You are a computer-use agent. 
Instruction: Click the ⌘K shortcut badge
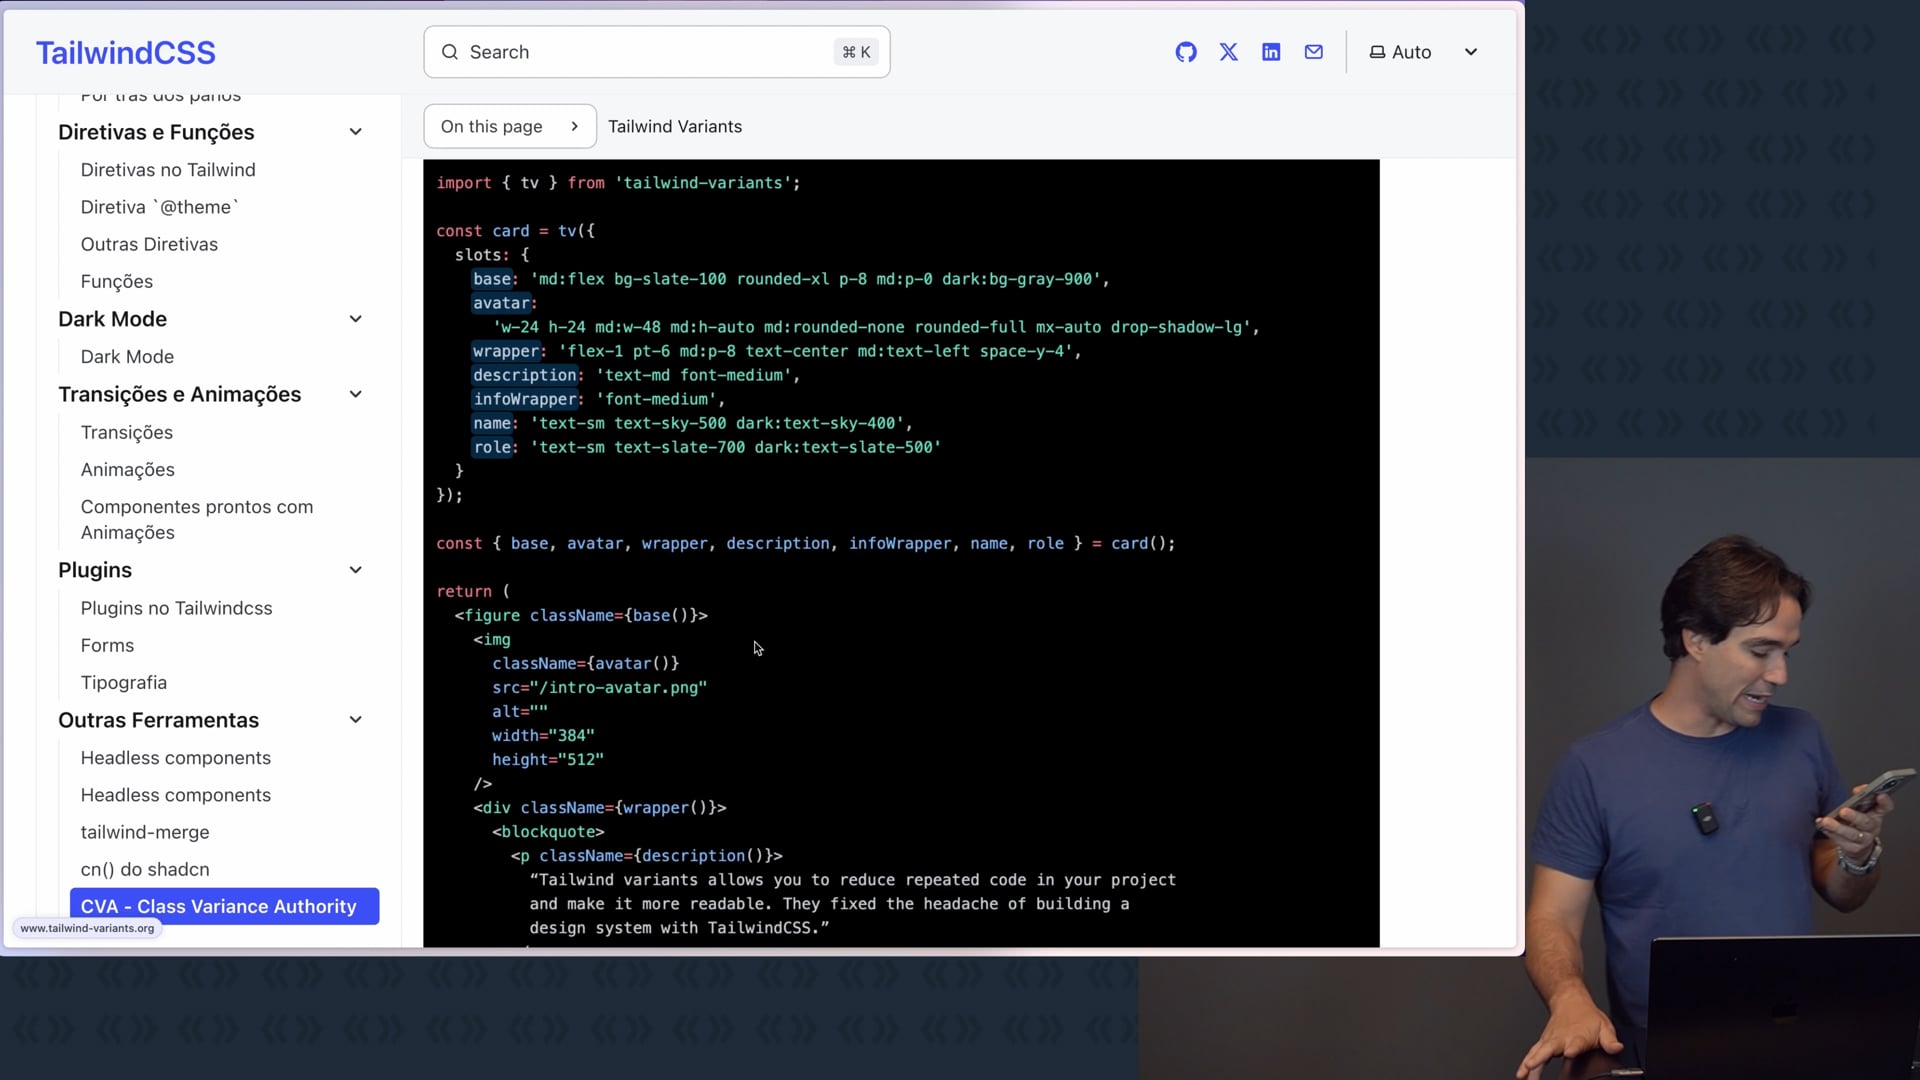pyautogui.click(x=856, y=52)
